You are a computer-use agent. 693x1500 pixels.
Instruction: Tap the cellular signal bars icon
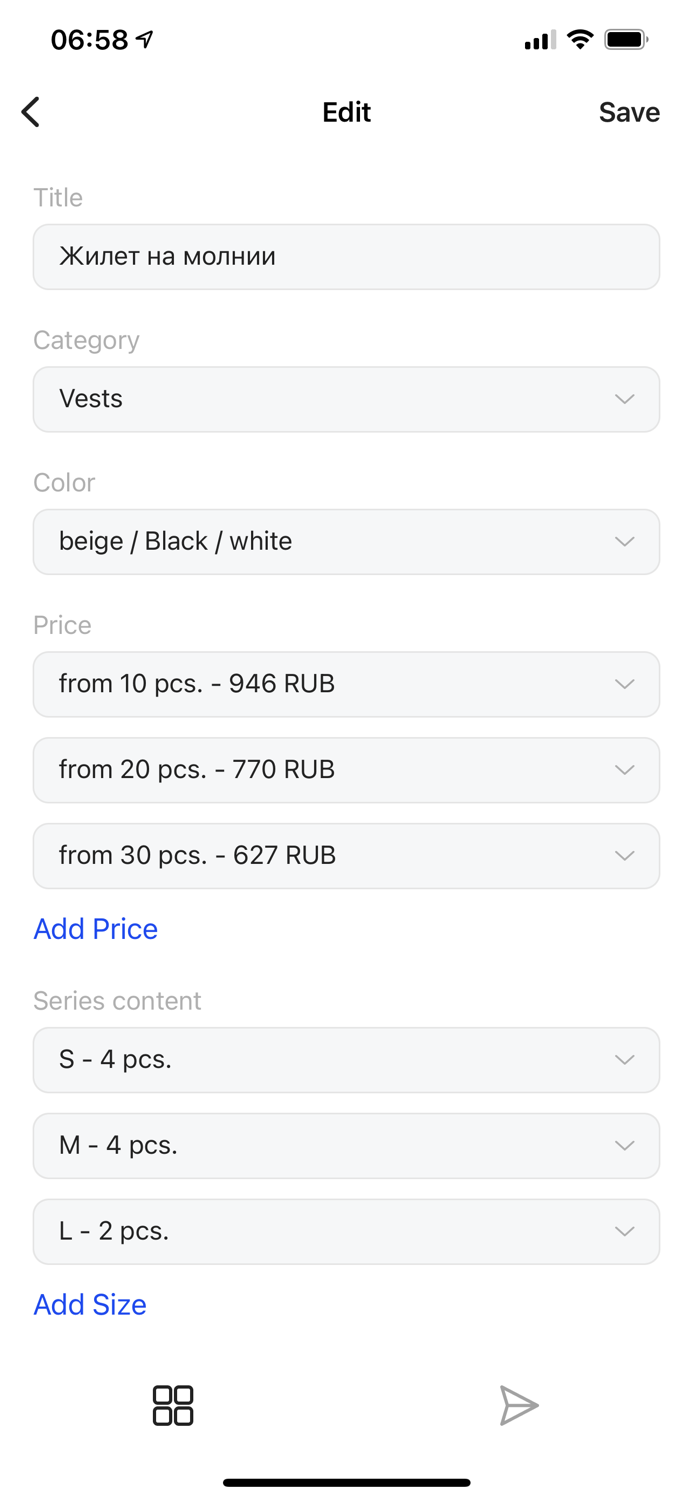[x=539, y=41]
